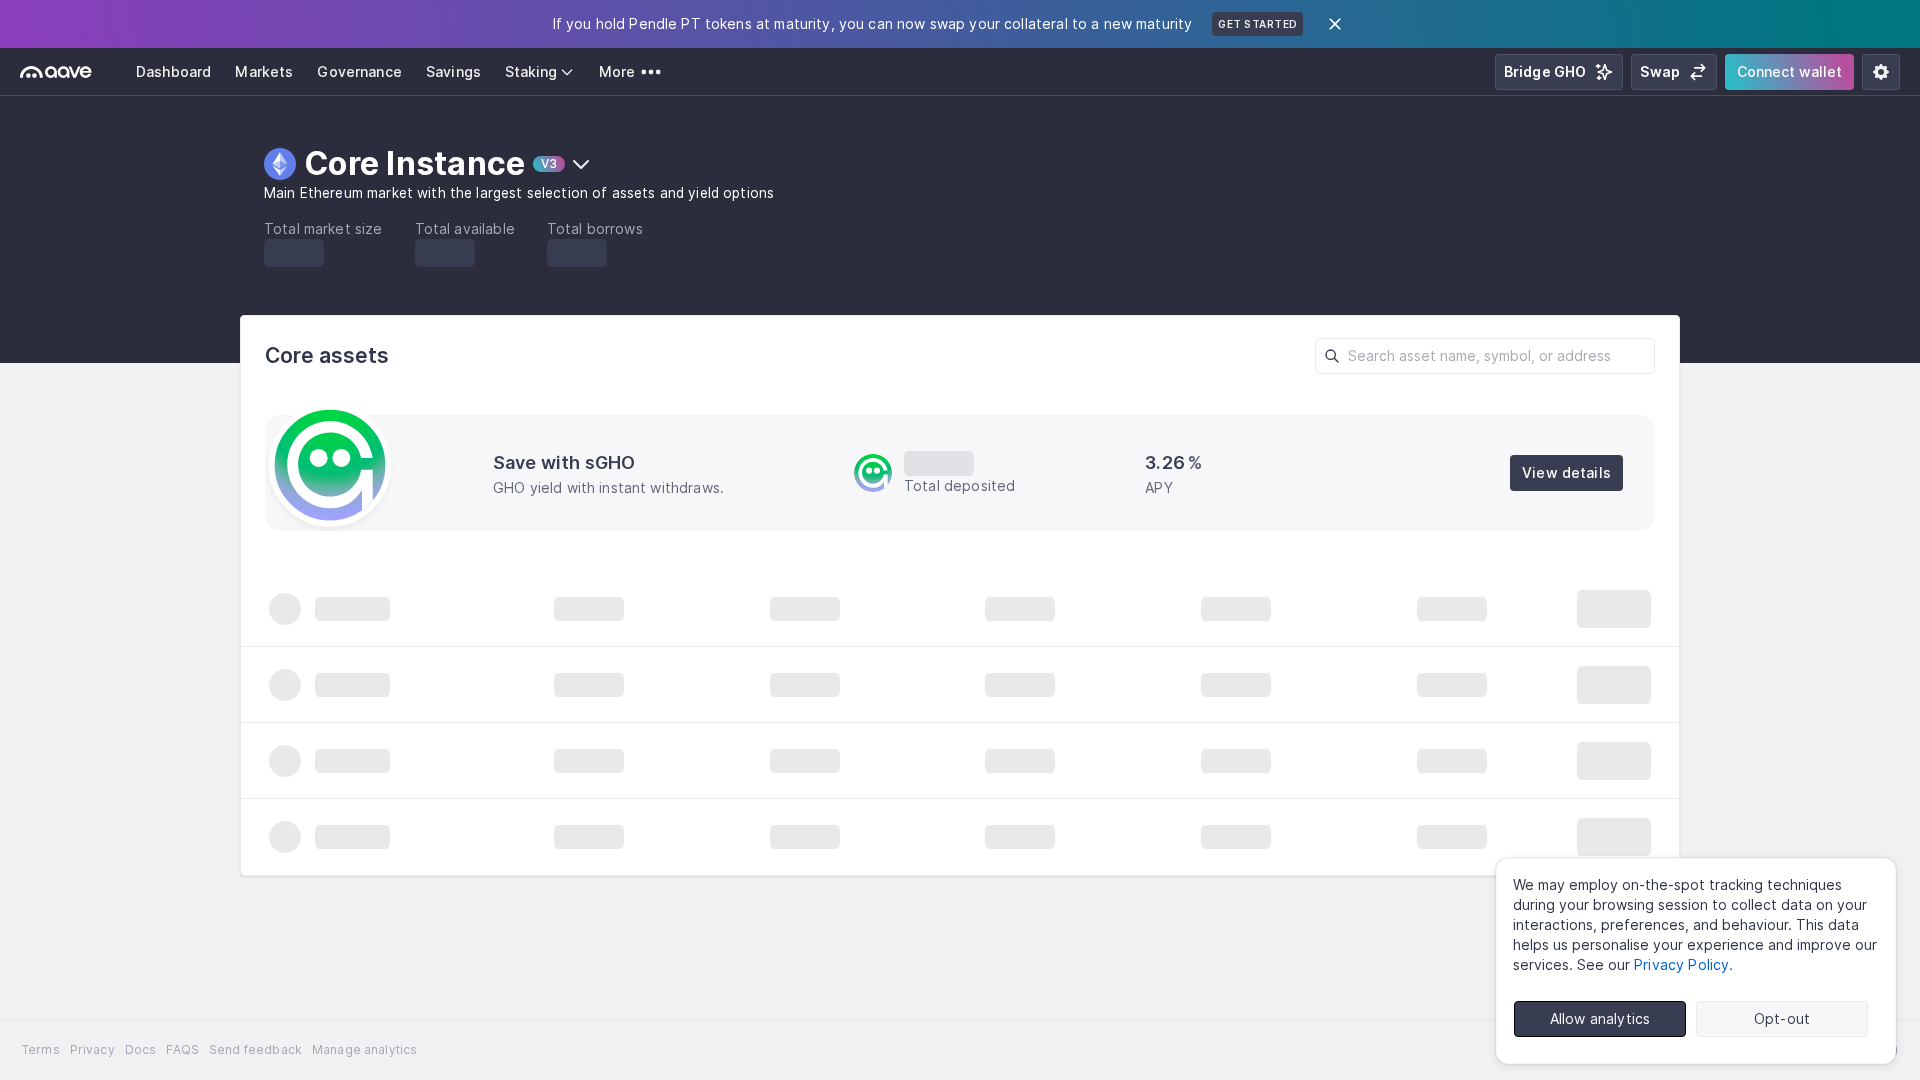Open the FAQS footer link
Screen dimensions: 1920x1080
pos(182,1050)
